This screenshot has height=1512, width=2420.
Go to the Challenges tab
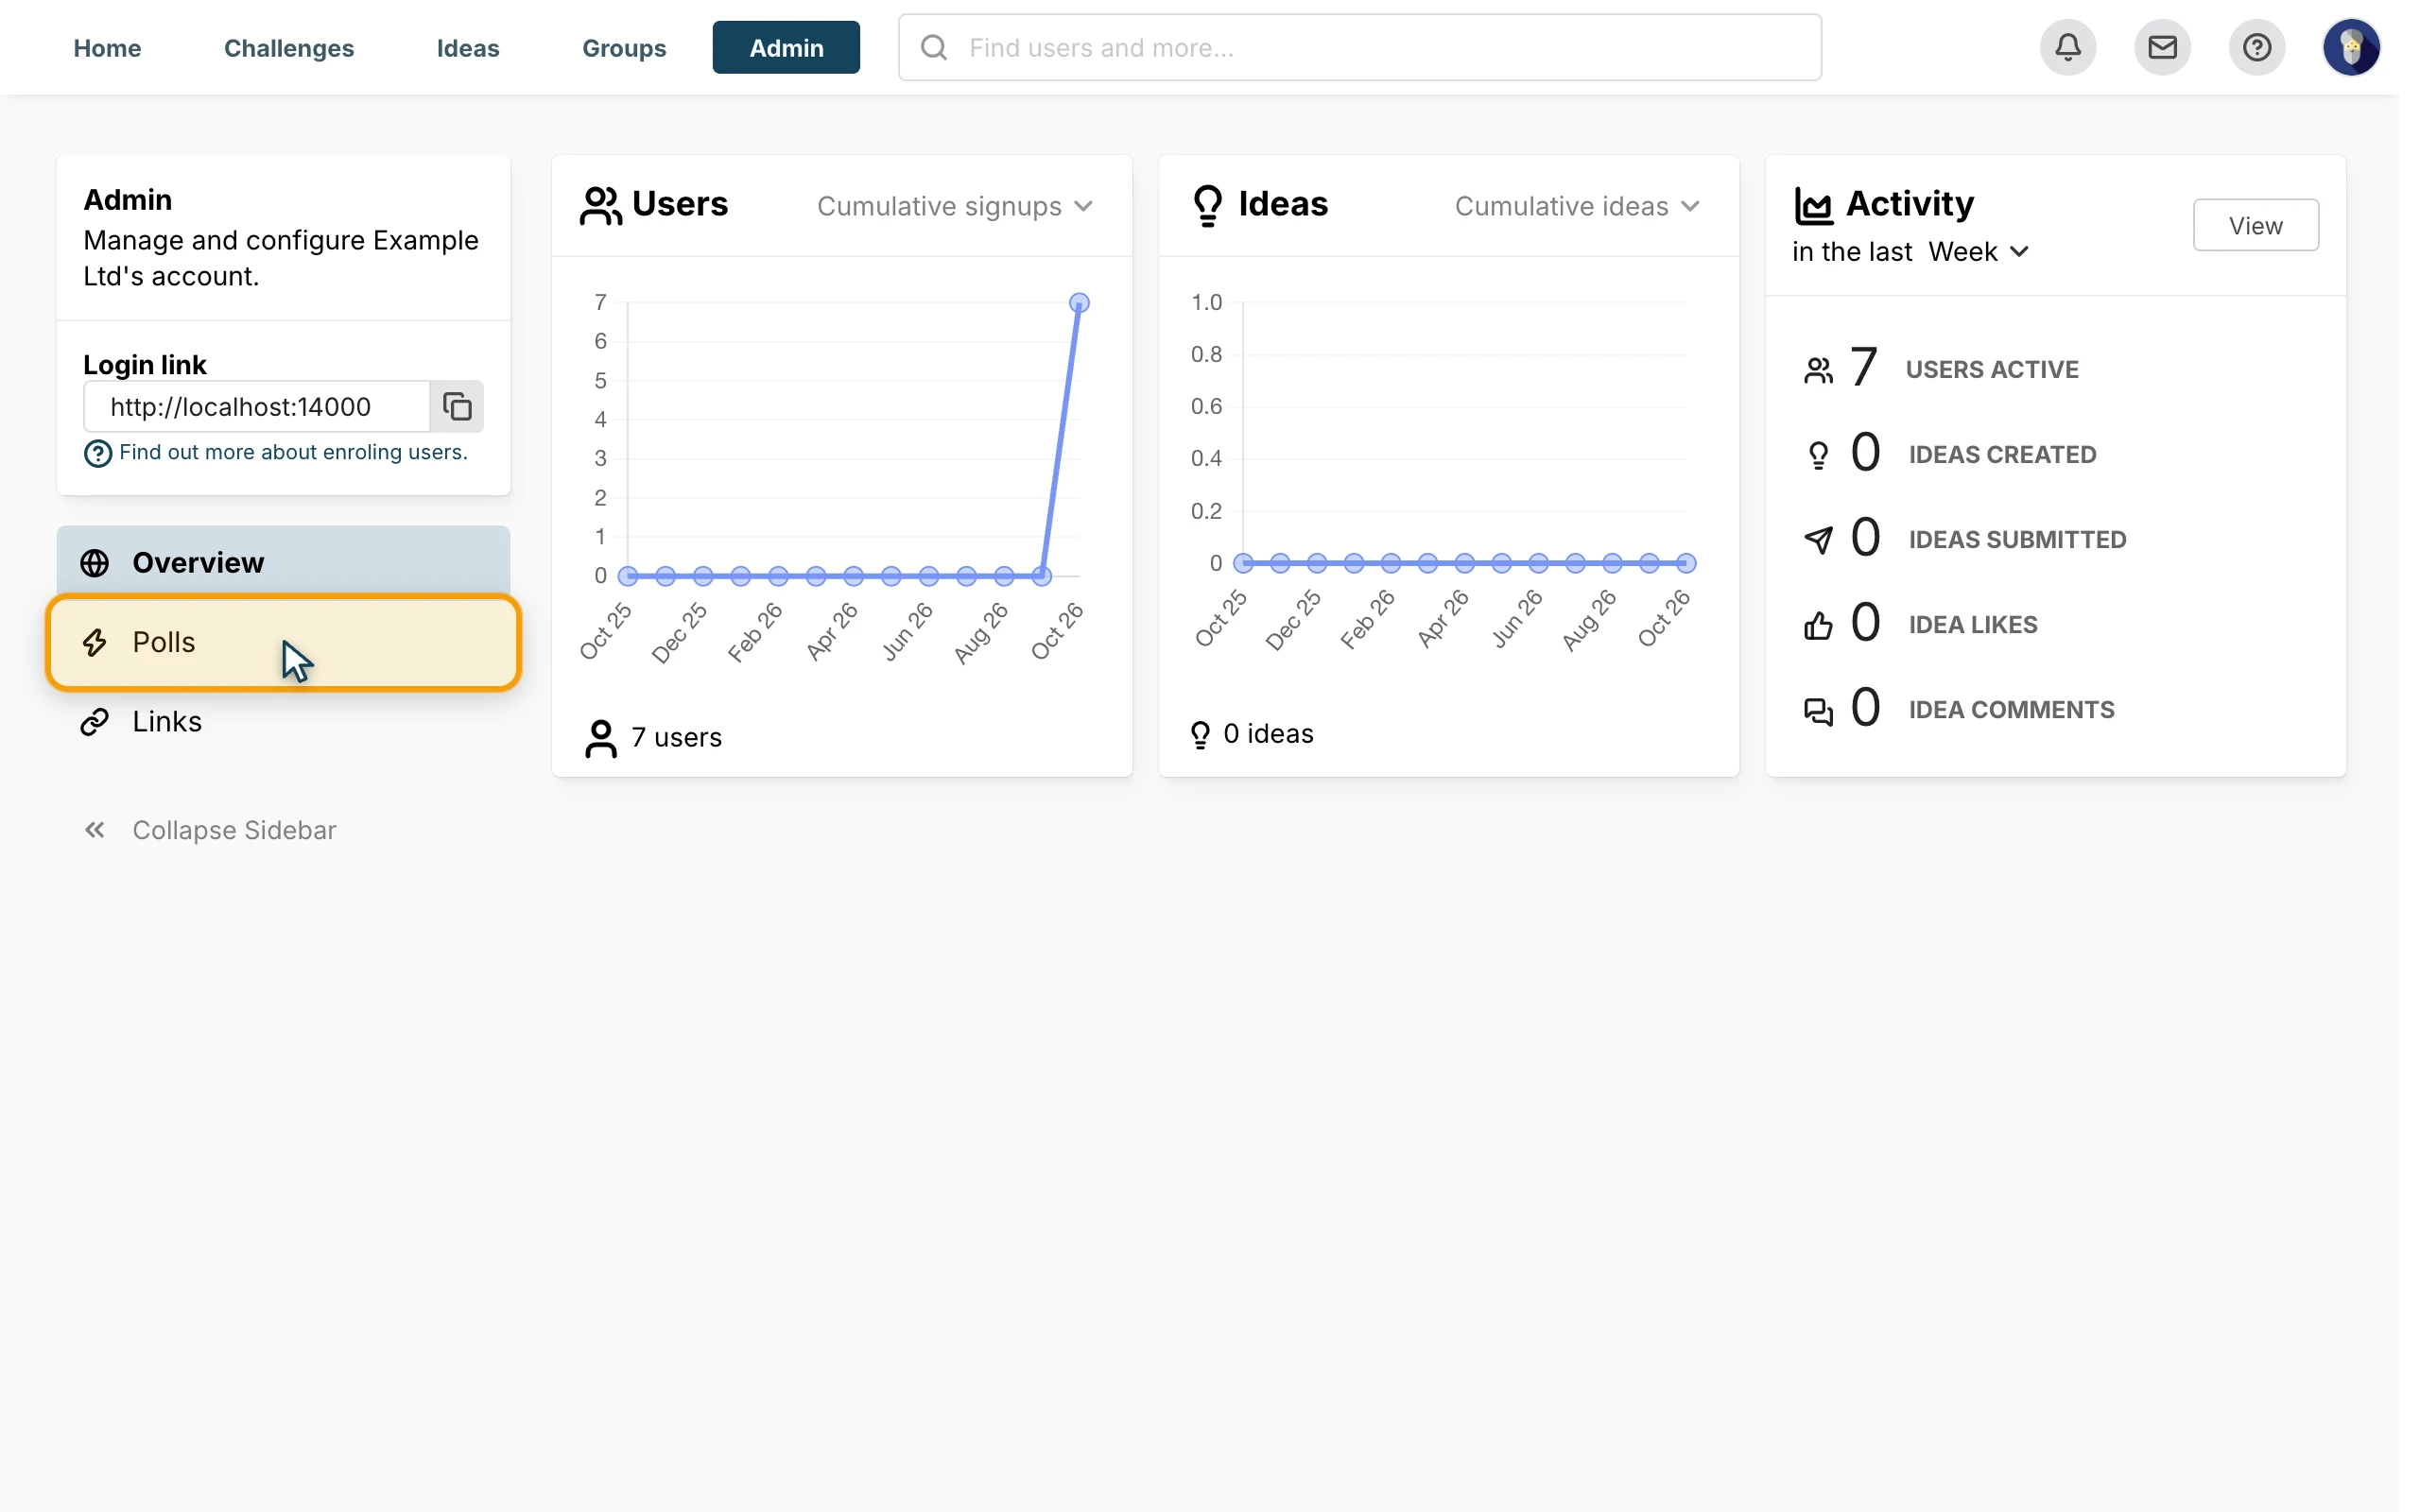pyautogui.click(x=288, y=47)
